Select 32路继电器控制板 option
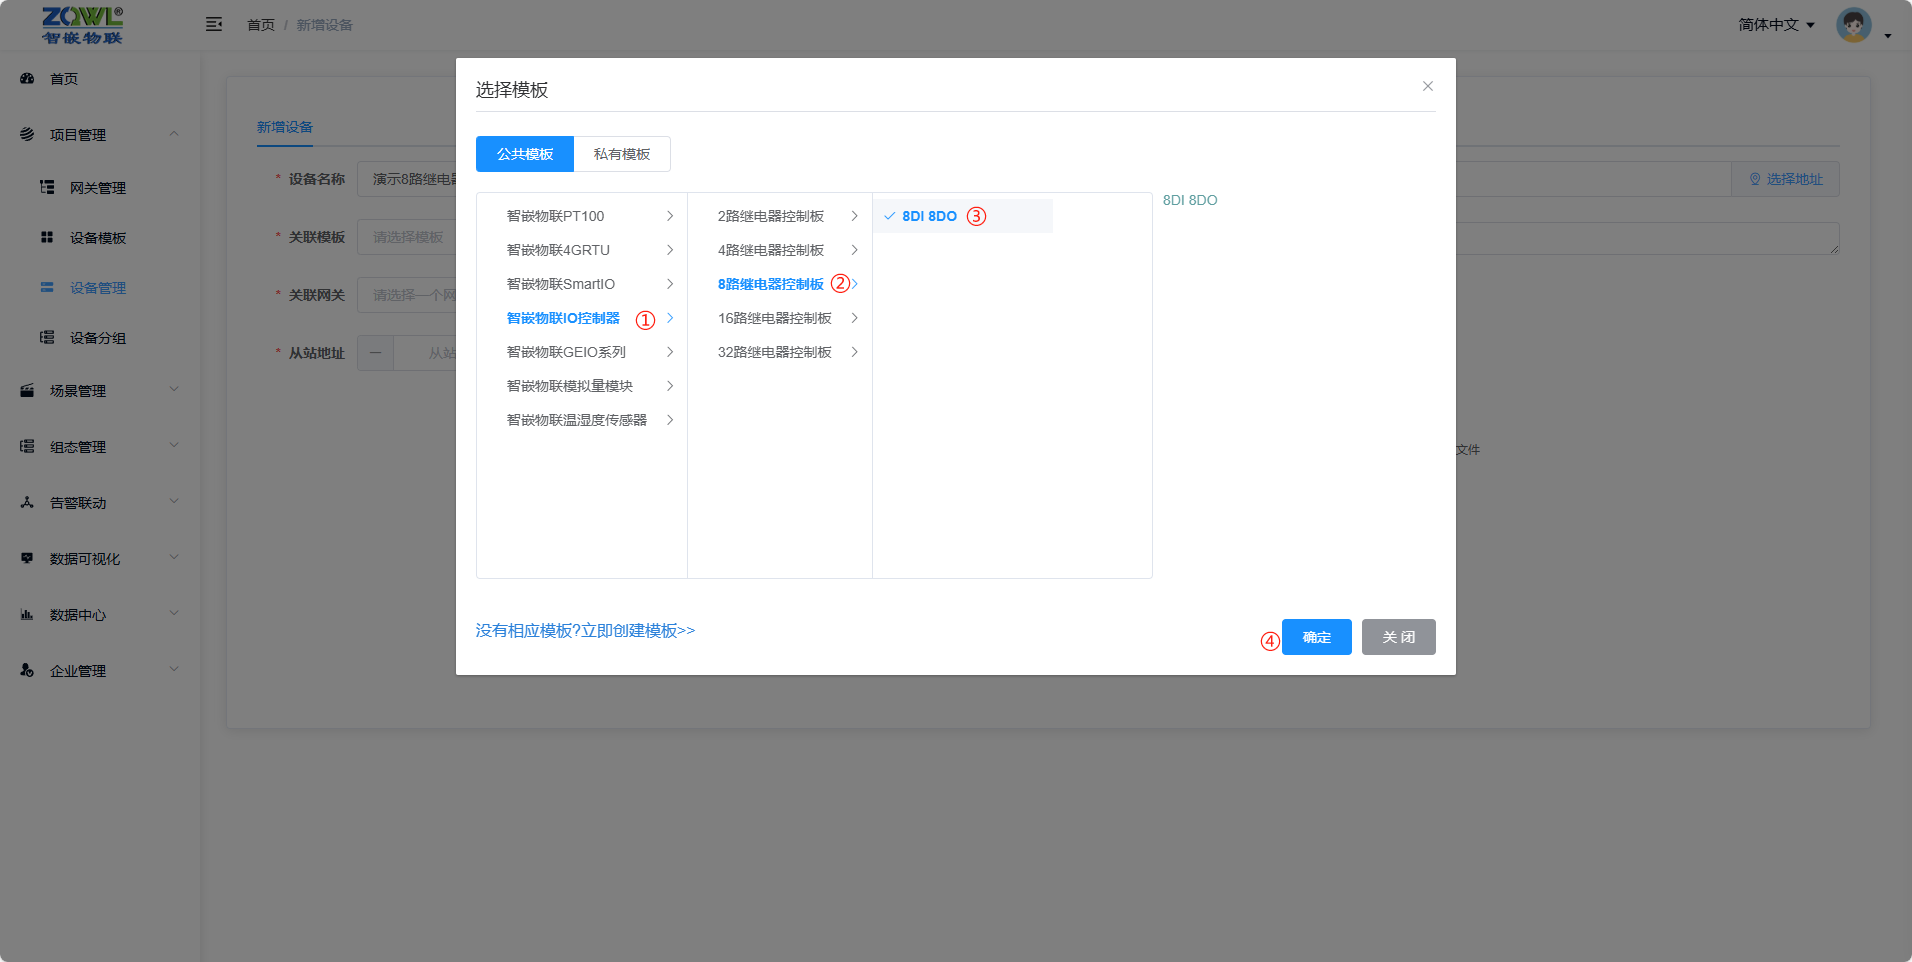The image size is (1912, 962). [780, 352]
